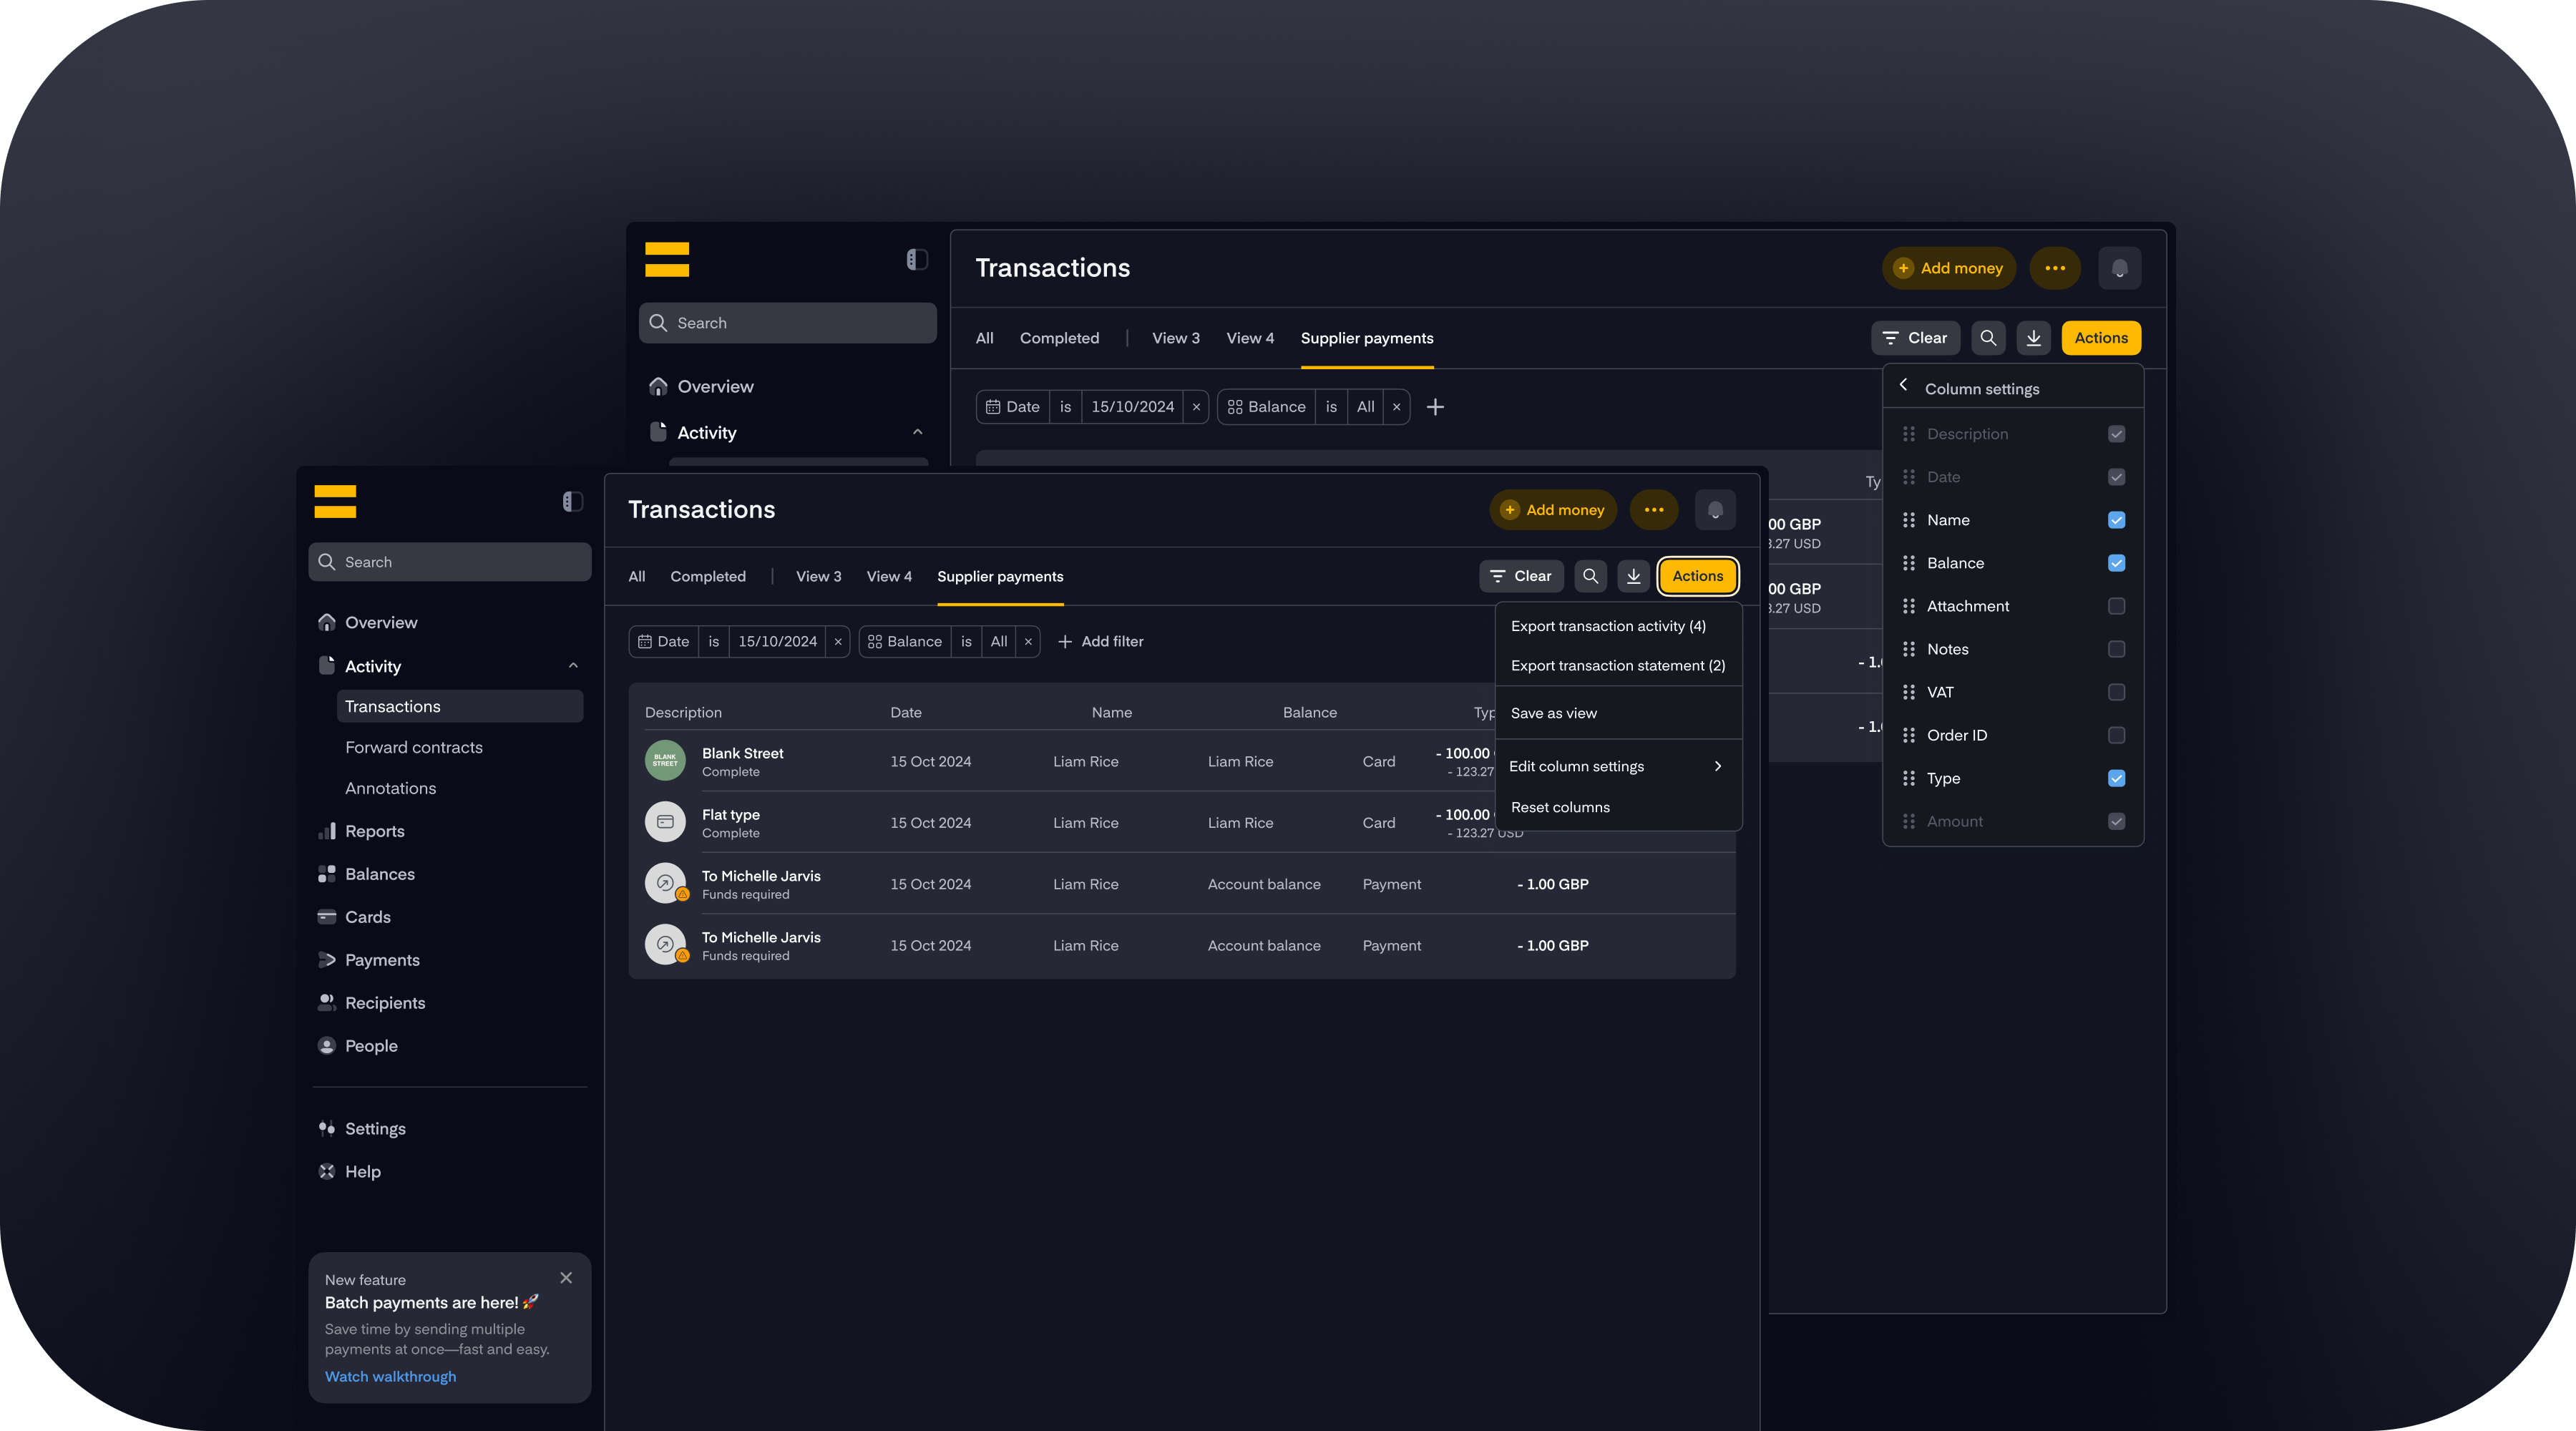Click the three-dot more options button
This screenshot has height=1431, width=2576.
[1654, 509]
